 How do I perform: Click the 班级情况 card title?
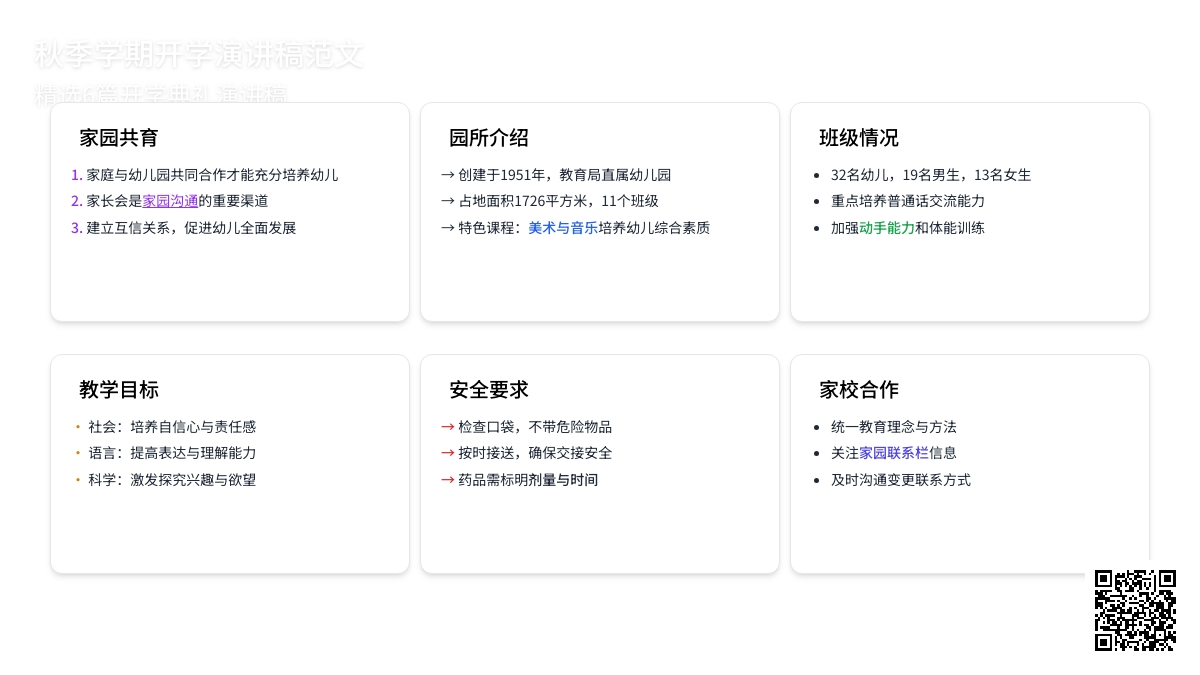(859, 138)
